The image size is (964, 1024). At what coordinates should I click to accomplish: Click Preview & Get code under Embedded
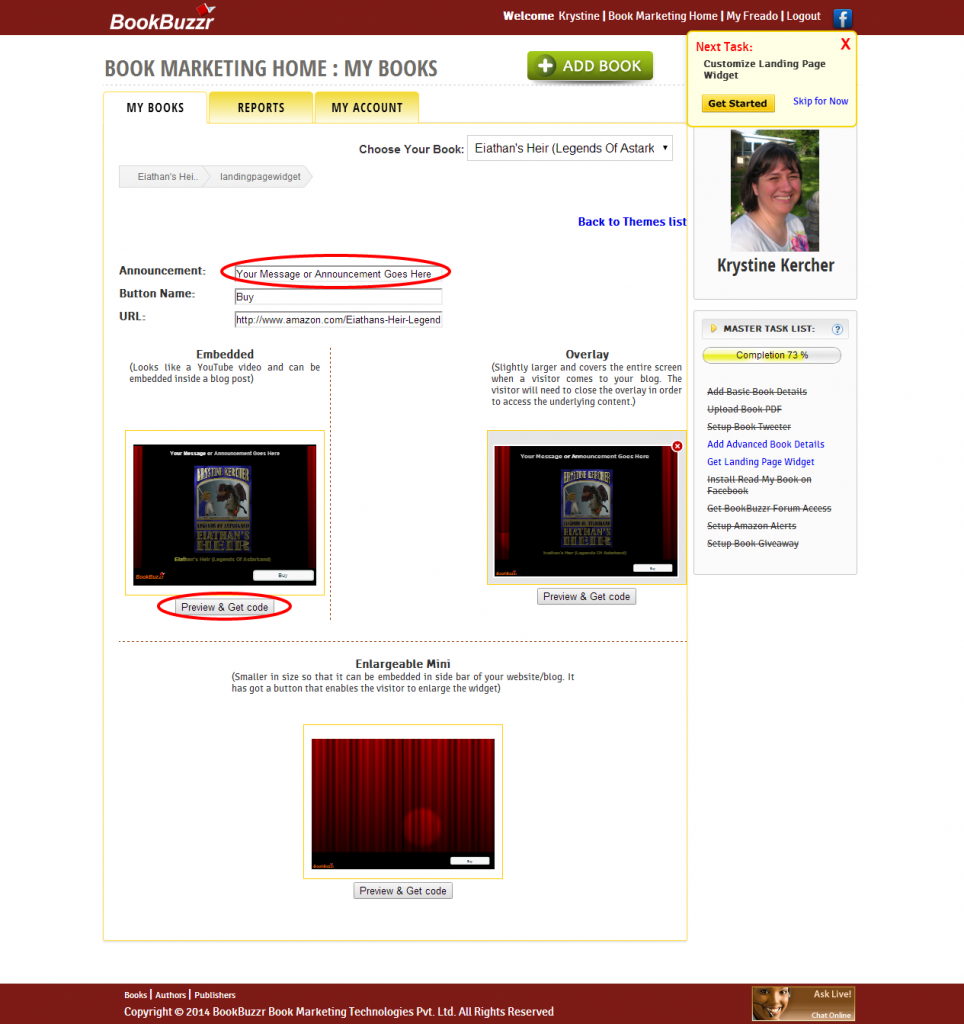[225, 607]
